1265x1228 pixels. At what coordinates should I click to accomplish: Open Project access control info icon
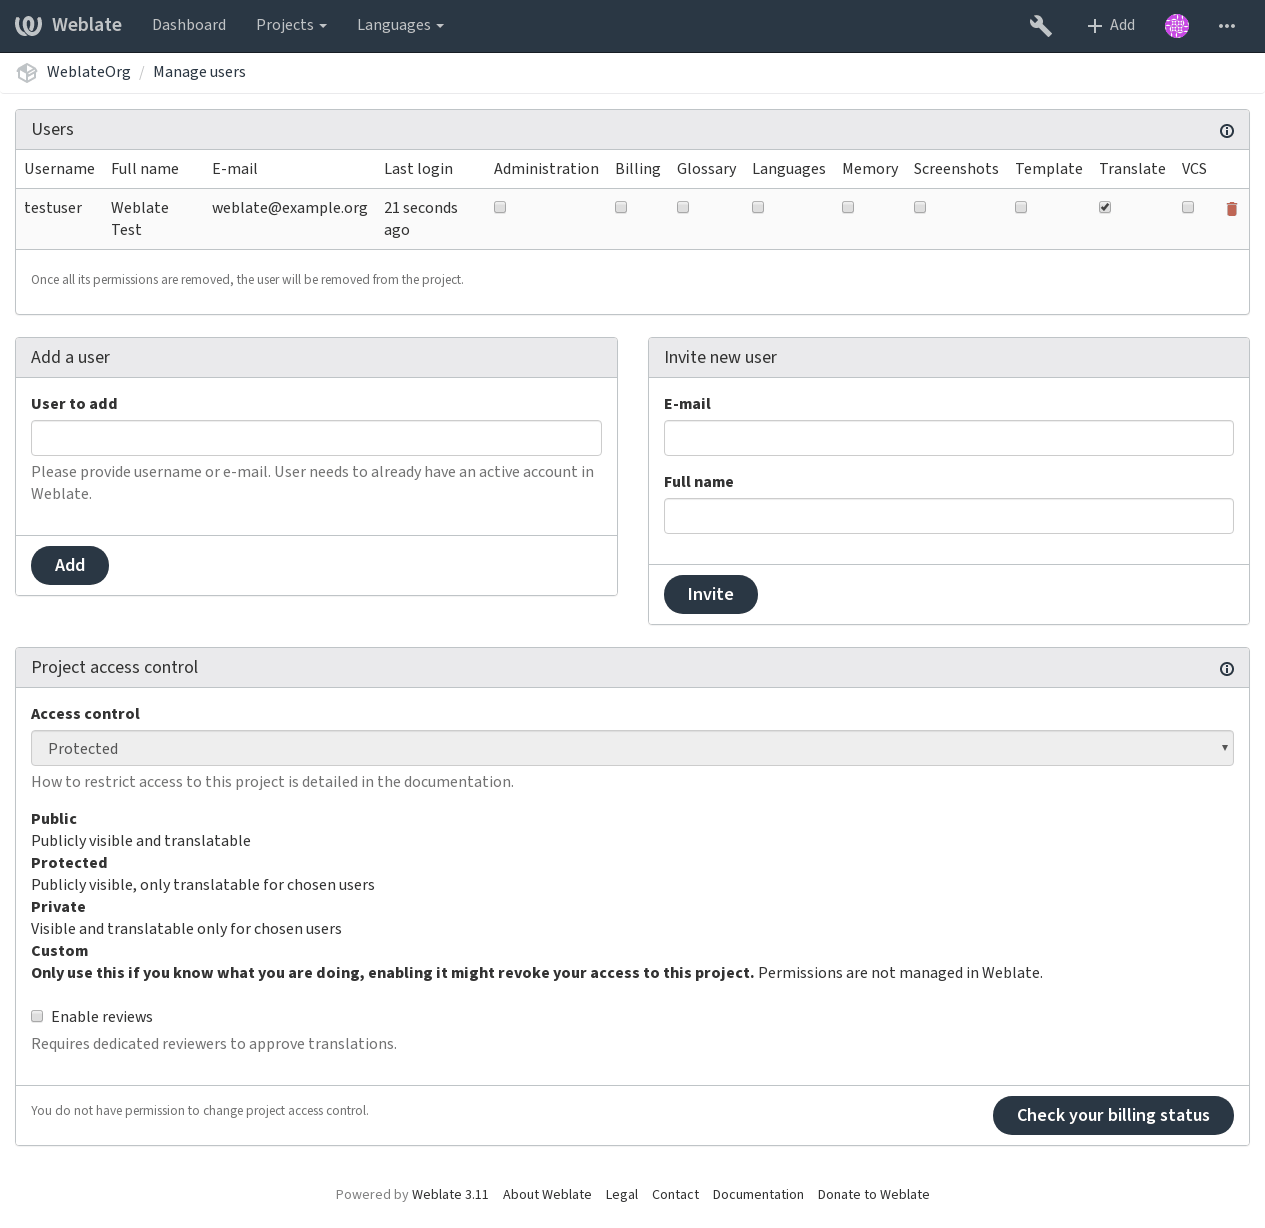click(x=1227, y=669)
